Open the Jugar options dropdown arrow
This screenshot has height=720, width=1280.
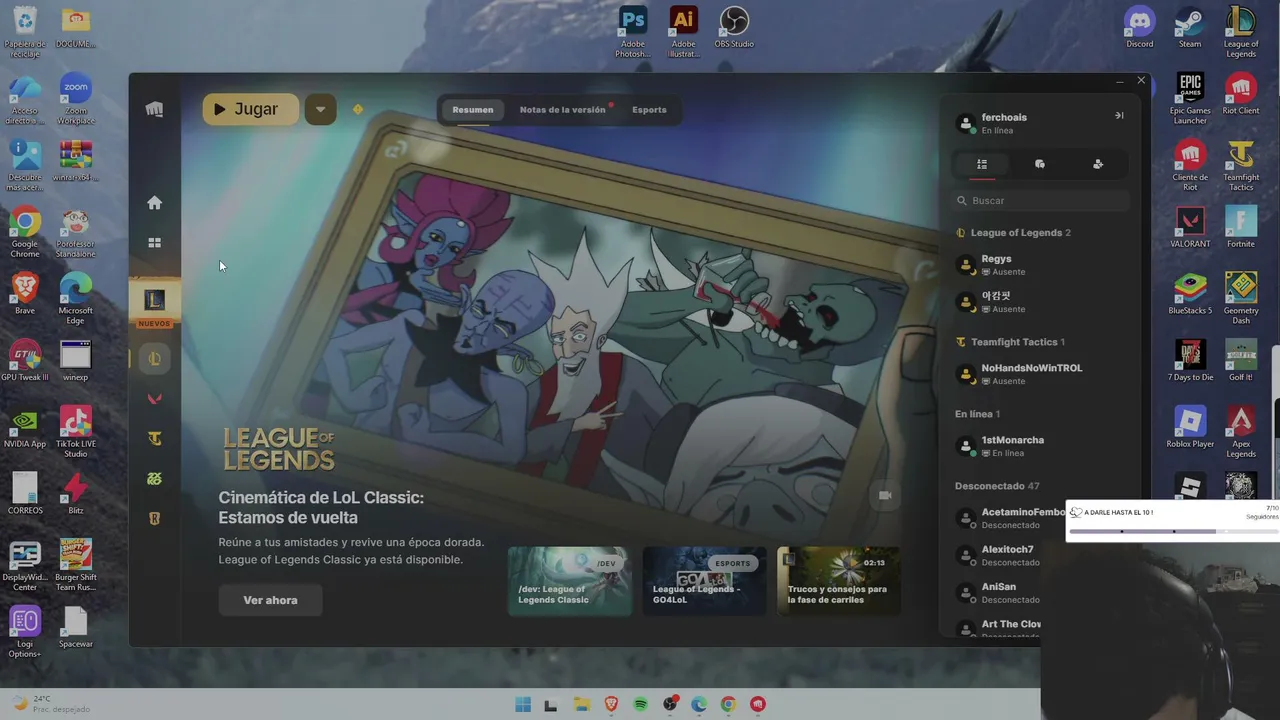pos(320,110)
